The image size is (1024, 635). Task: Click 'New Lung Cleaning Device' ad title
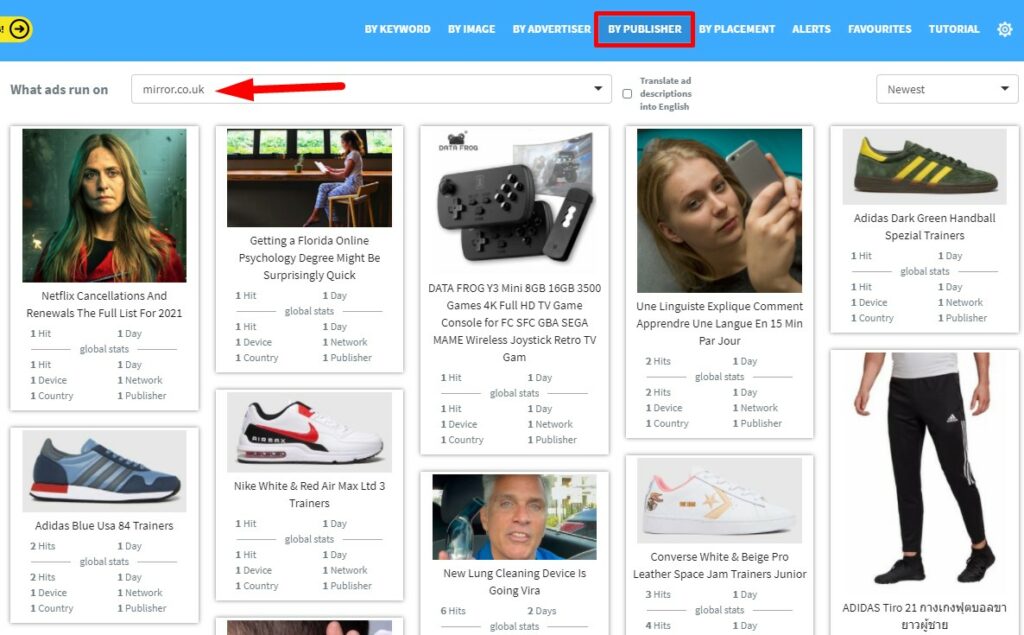(515, 582)
